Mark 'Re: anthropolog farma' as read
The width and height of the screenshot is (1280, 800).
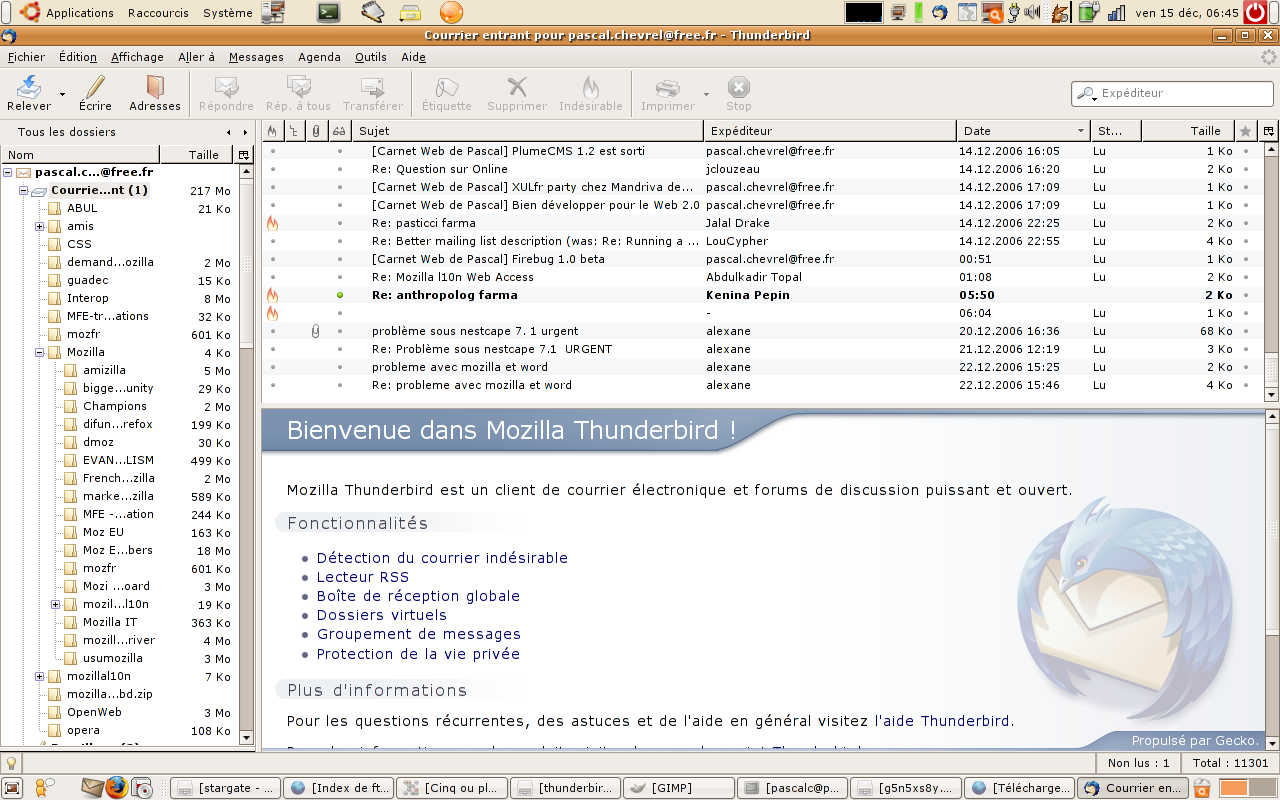pyautogui.click(x=340, y=295)
